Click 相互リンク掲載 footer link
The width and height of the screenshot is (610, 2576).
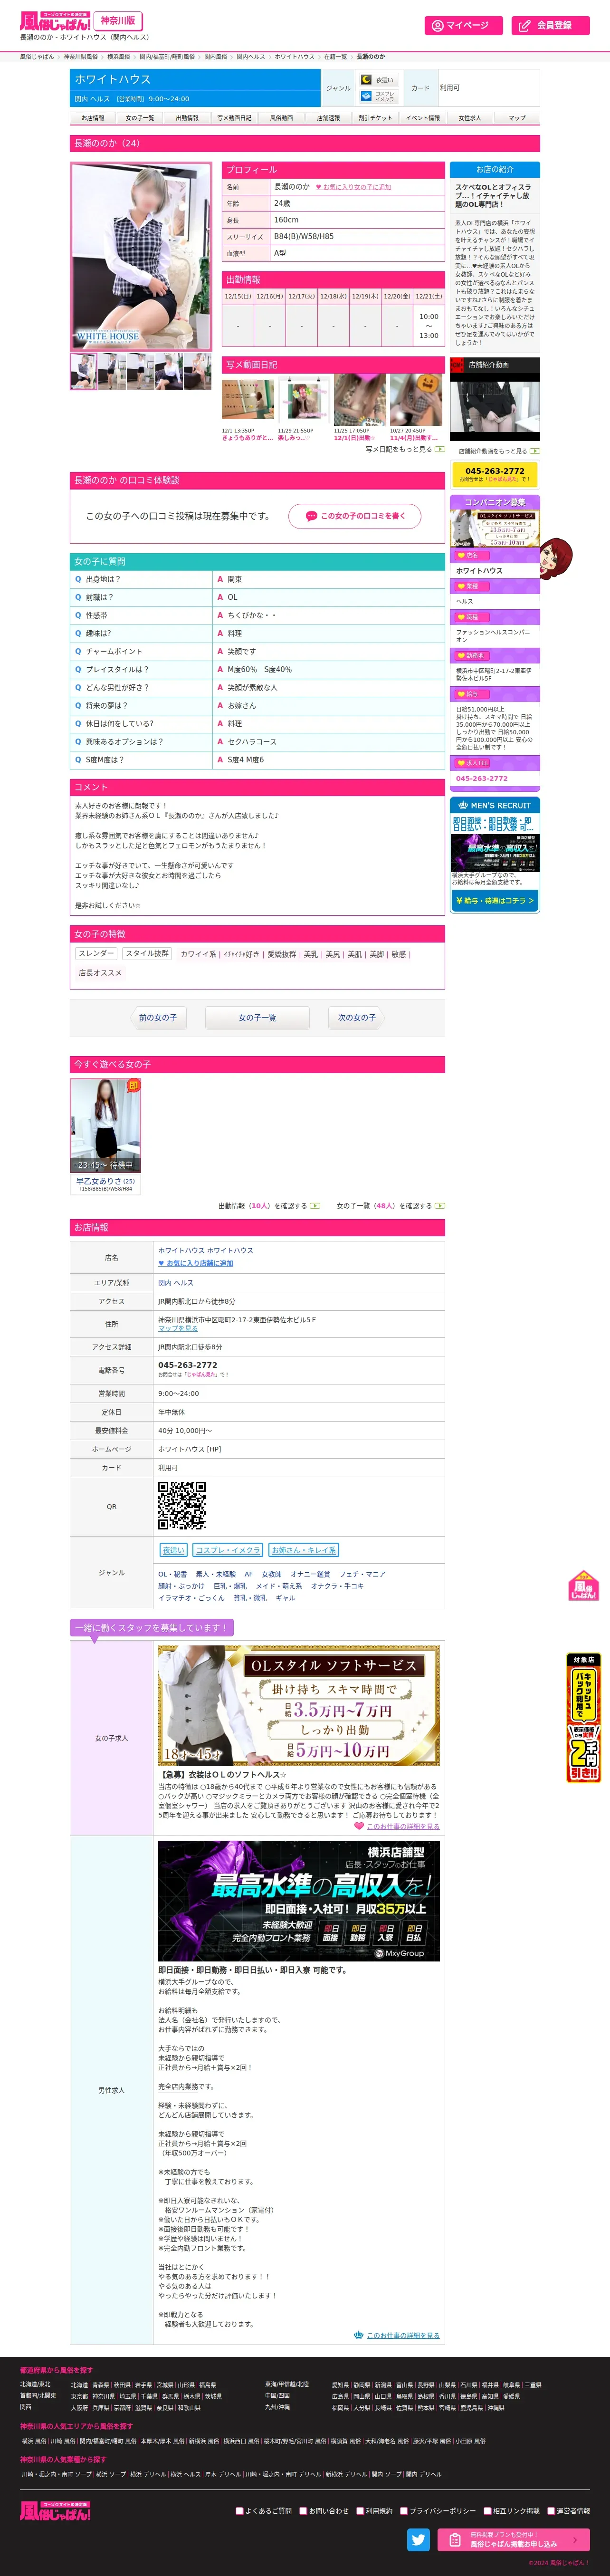click(x=511, y=2510)
